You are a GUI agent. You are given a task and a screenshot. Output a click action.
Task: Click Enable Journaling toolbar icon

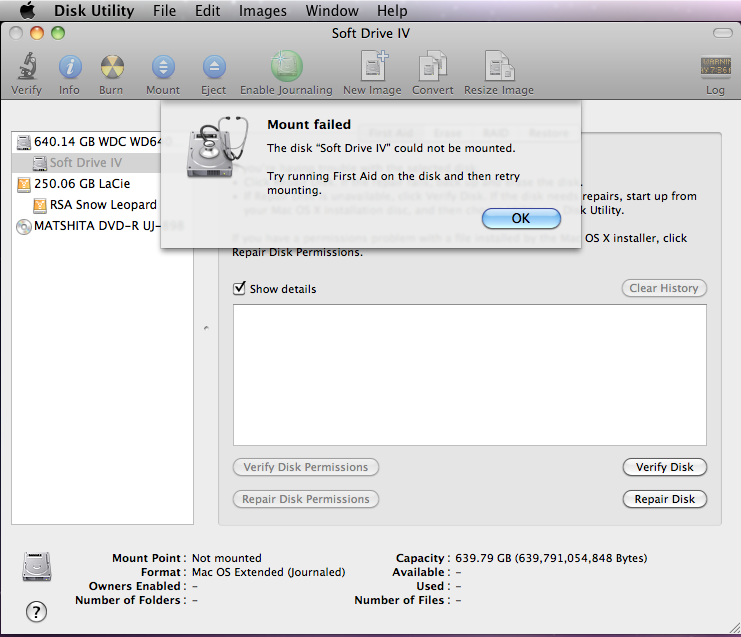[x=286, y=66]
